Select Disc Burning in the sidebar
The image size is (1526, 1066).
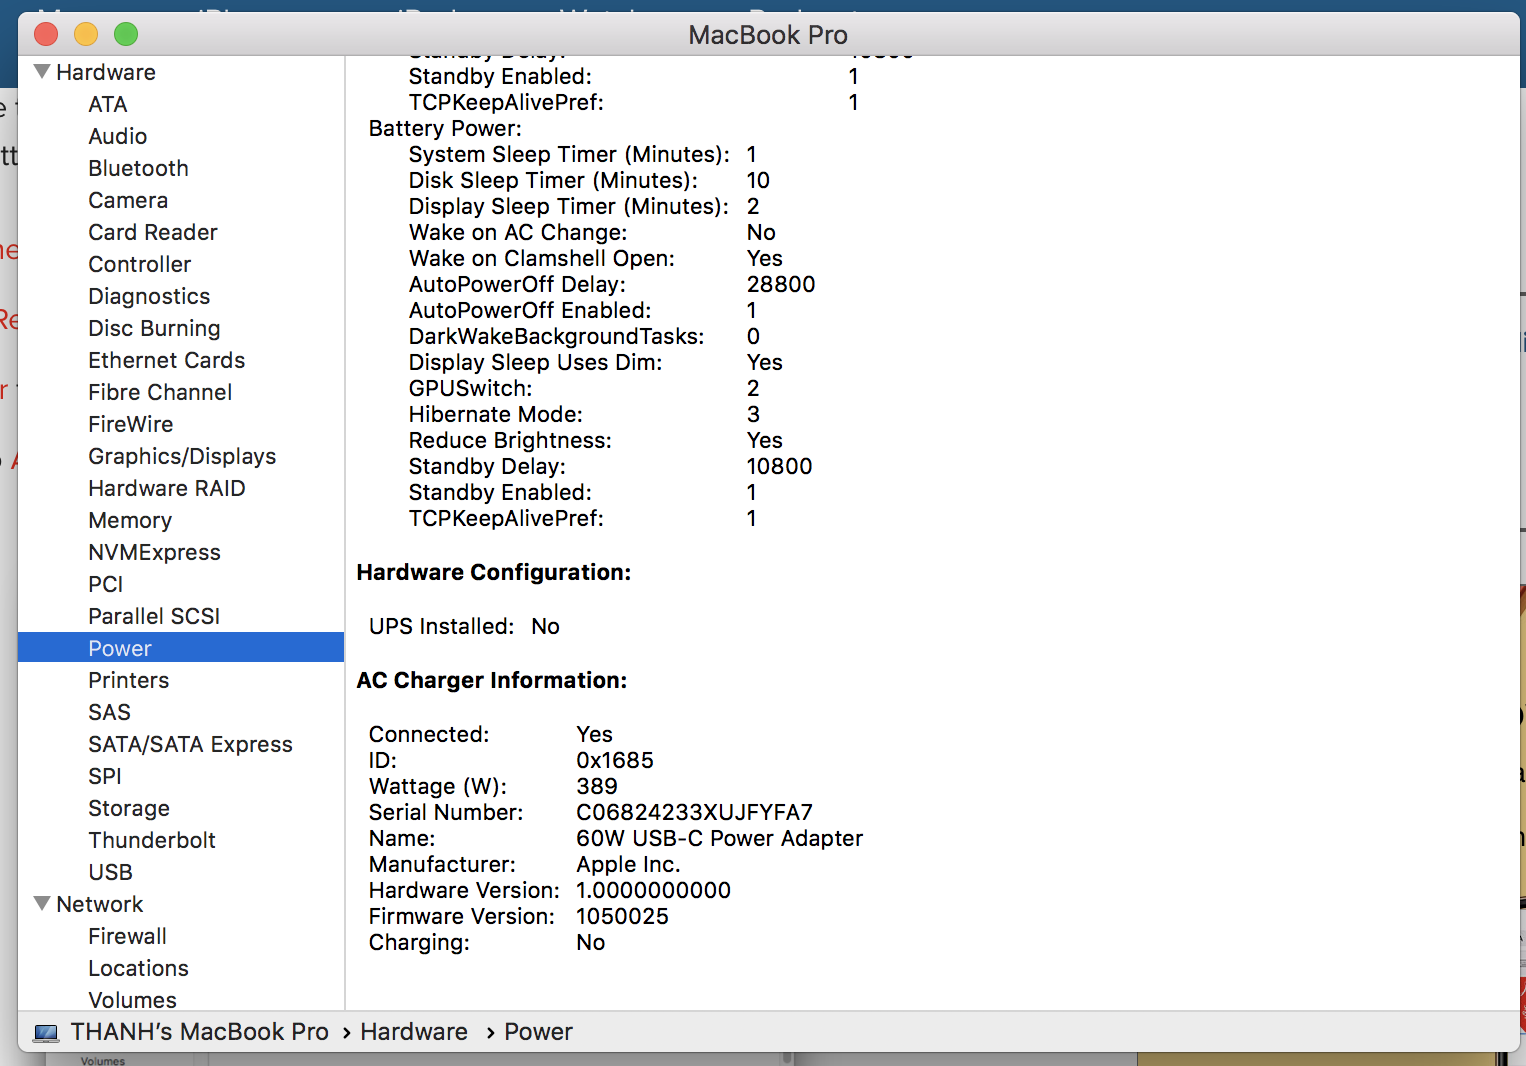coord(154,328)
